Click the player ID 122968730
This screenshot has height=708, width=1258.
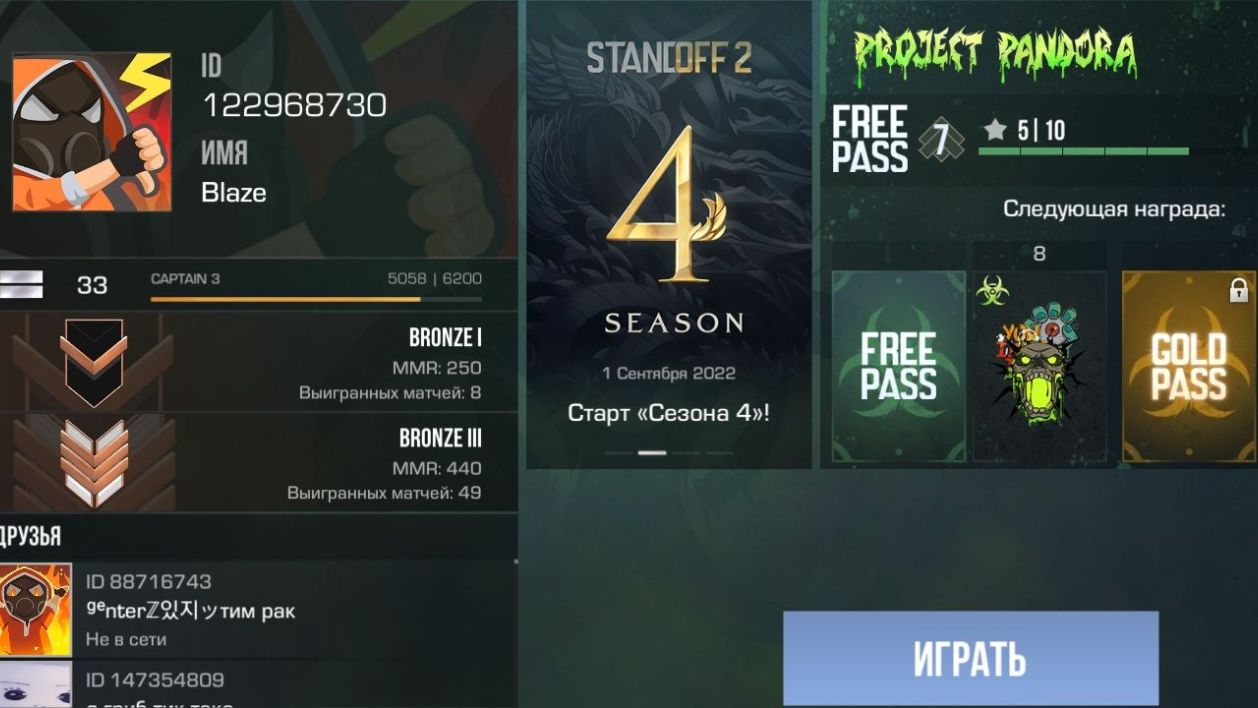[x=294, y=104]
